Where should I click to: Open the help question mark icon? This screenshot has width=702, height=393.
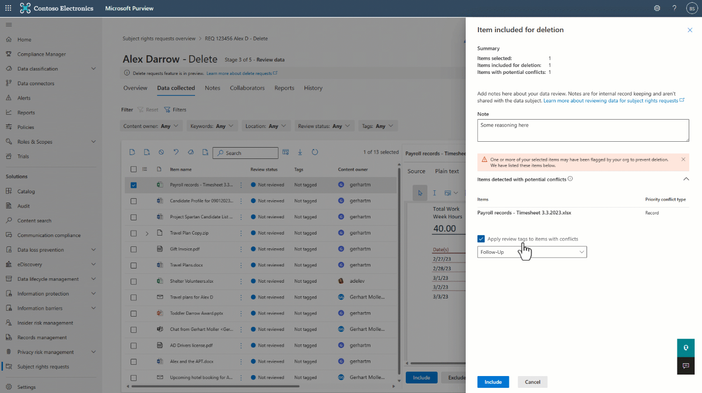tap(674, 8)
